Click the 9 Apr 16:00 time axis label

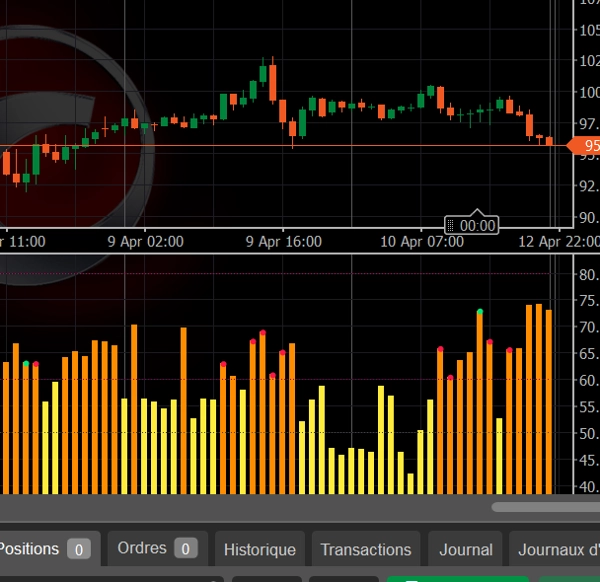pyautogui.click(x=284, y=242)
